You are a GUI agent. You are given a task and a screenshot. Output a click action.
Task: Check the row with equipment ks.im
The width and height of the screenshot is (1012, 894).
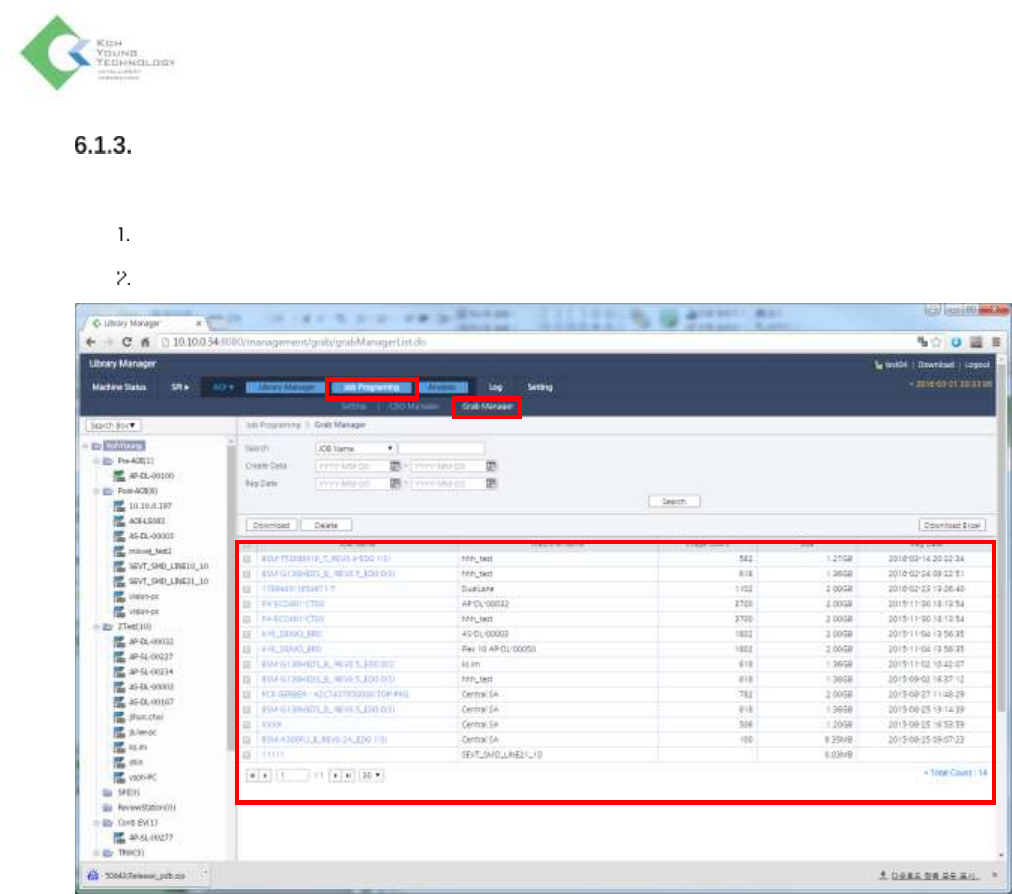tap(247, 664)
